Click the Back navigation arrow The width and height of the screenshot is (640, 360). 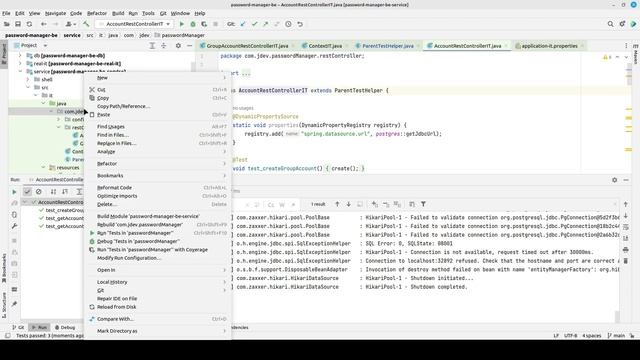[x=43, y=24]
